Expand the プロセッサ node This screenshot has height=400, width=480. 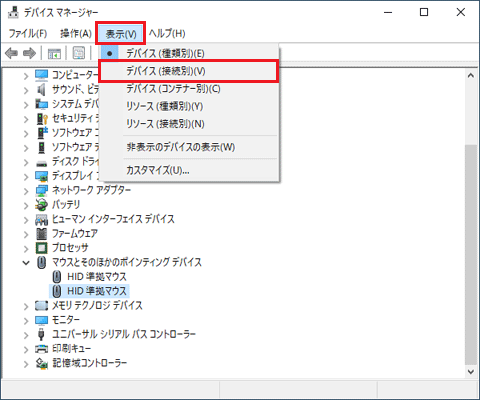coord(26,248)
